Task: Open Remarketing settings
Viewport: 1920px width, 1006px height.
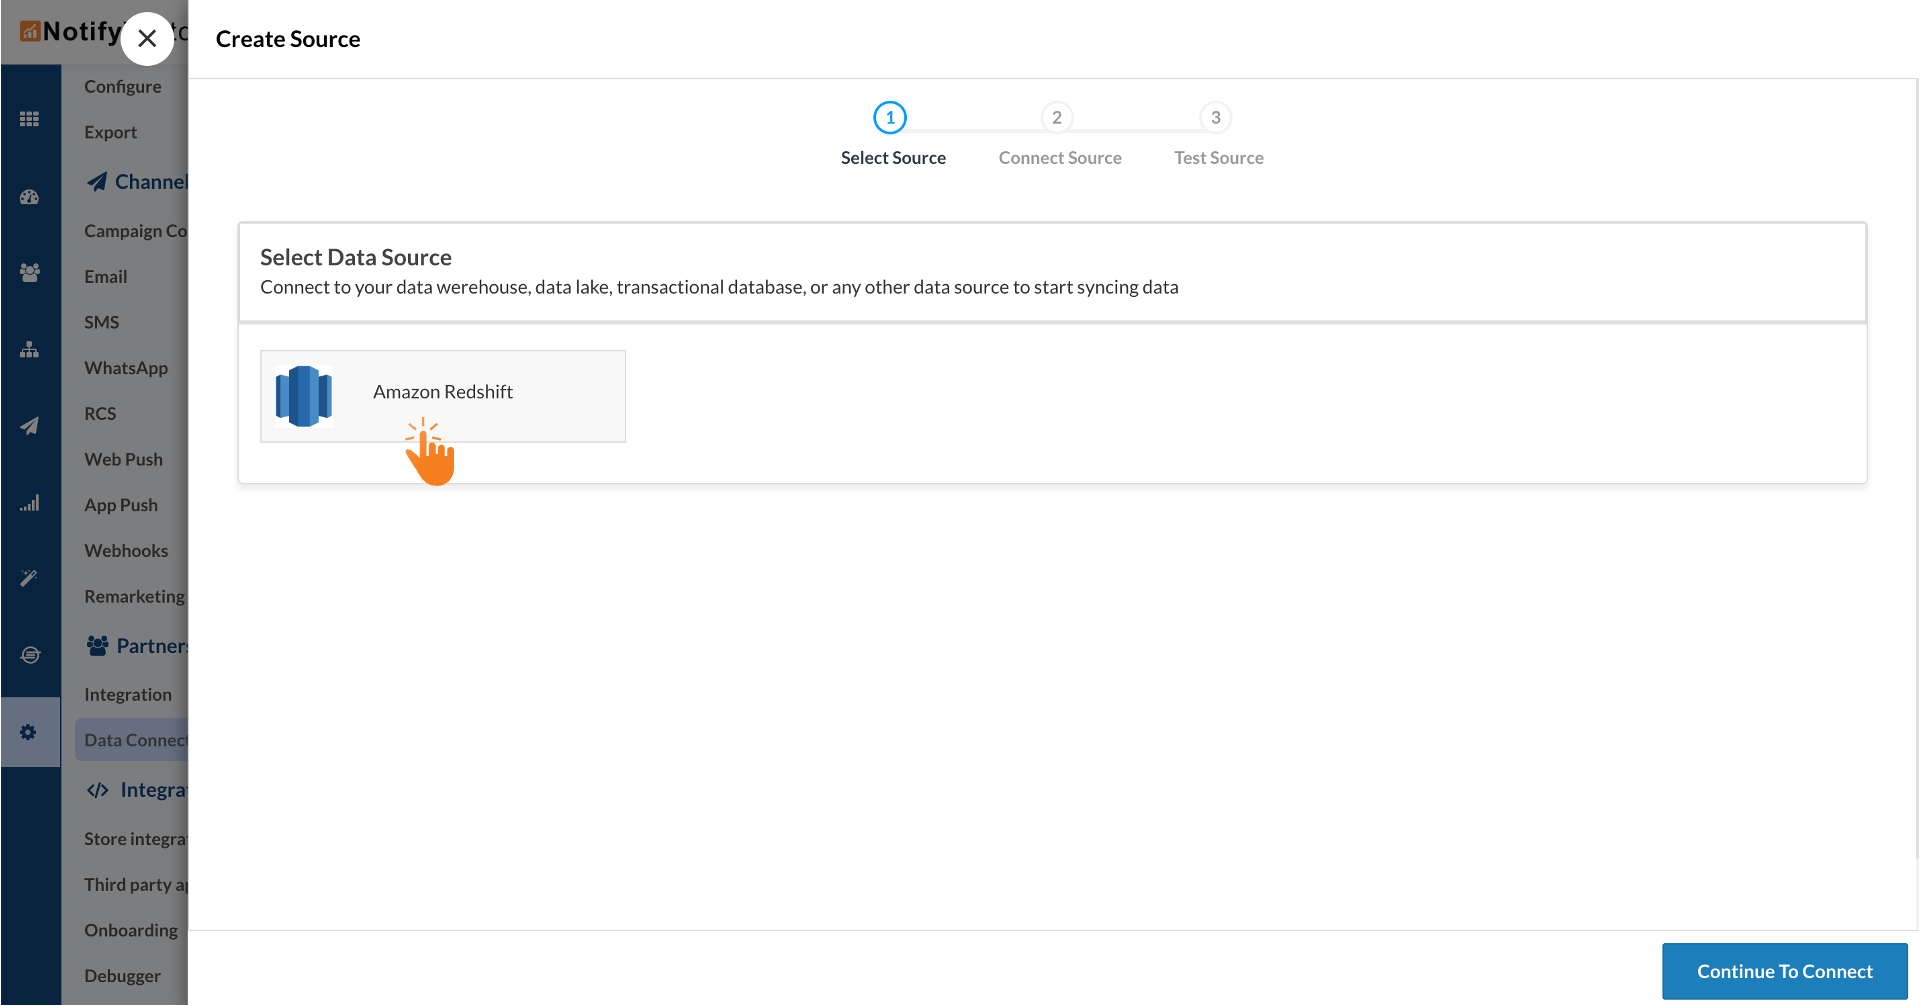Action: tap(134, 597)
